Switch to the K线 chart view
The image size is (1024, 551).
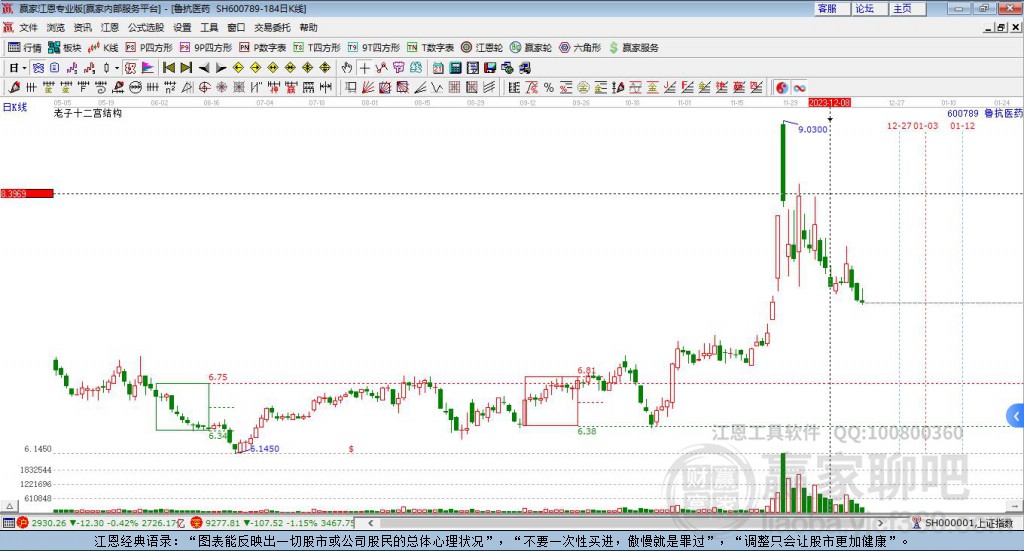pos(103,48)
